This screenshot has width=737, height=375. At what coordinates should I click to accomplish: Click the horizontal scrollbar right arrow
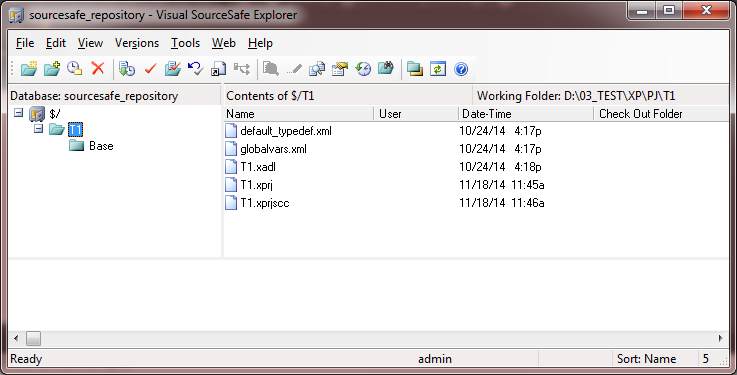[x=721, y=338]
